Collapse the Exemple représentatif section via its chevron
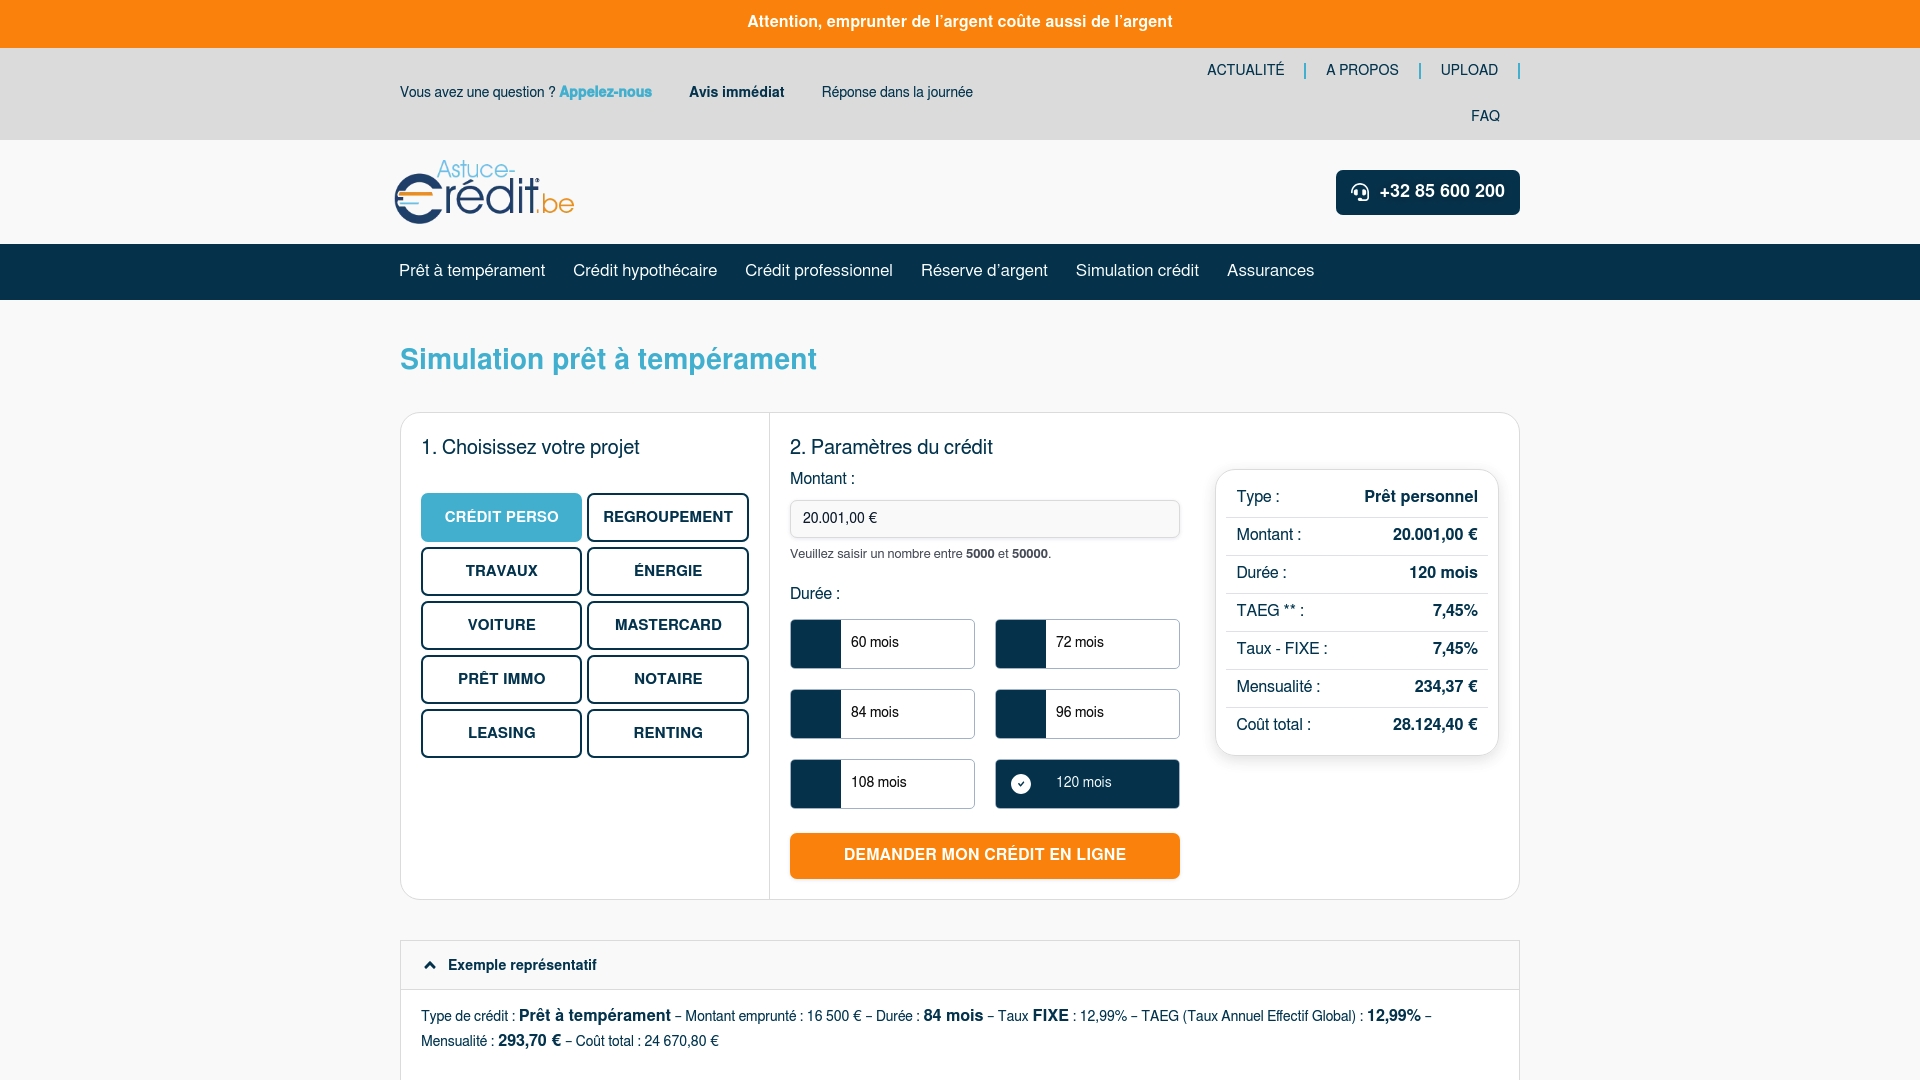This screenshot has height=1080, width=1920. click(429, 964)
